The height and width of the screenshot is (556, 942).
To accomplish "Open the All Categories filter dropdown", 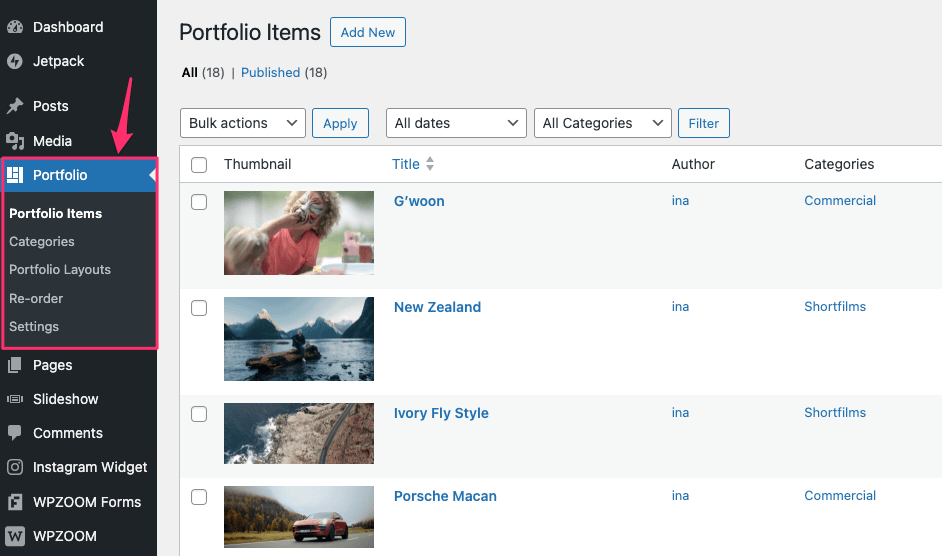I will [x=602, y=123].
